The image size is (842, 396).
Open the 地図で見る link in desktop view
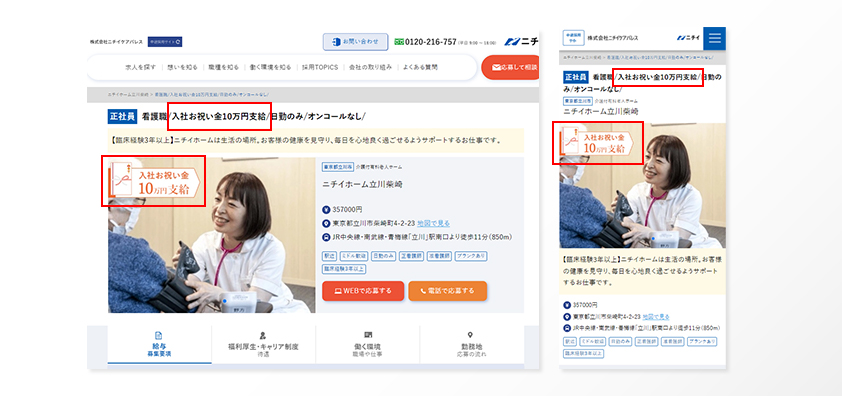tap(433, 223)
